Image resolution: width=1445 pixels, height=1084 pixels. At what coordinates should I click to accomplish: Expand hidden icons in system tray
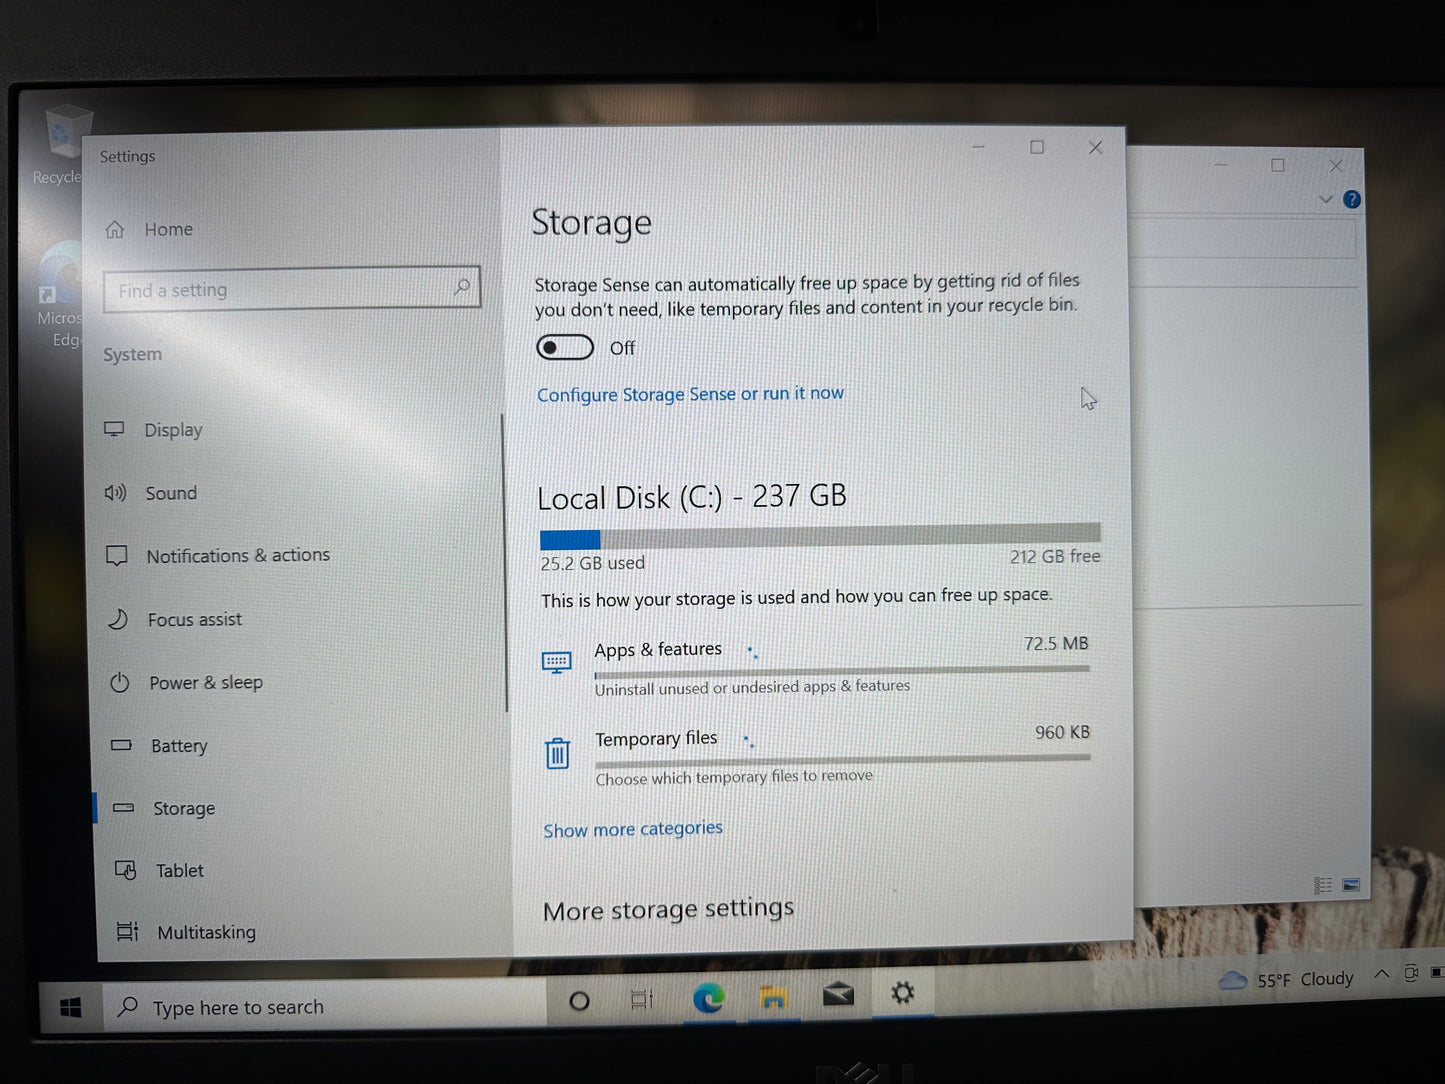[1382, 974]
